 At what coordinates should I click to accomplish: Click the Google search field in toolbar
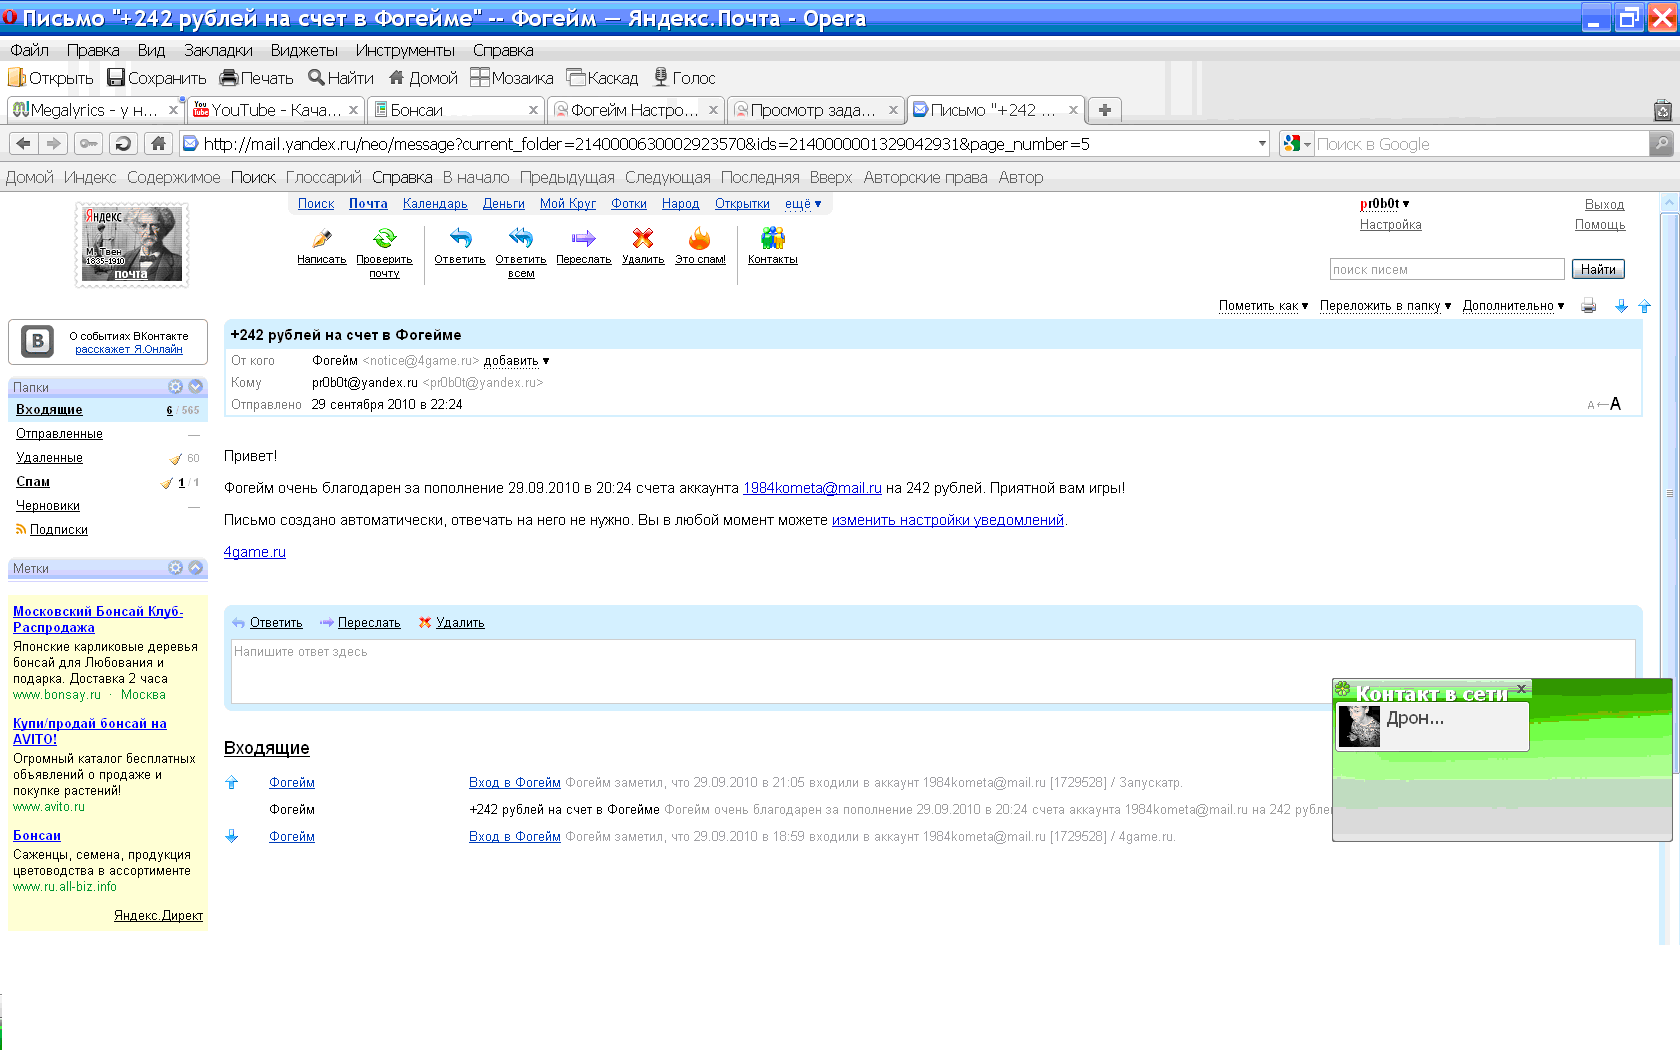point(1482,144)
